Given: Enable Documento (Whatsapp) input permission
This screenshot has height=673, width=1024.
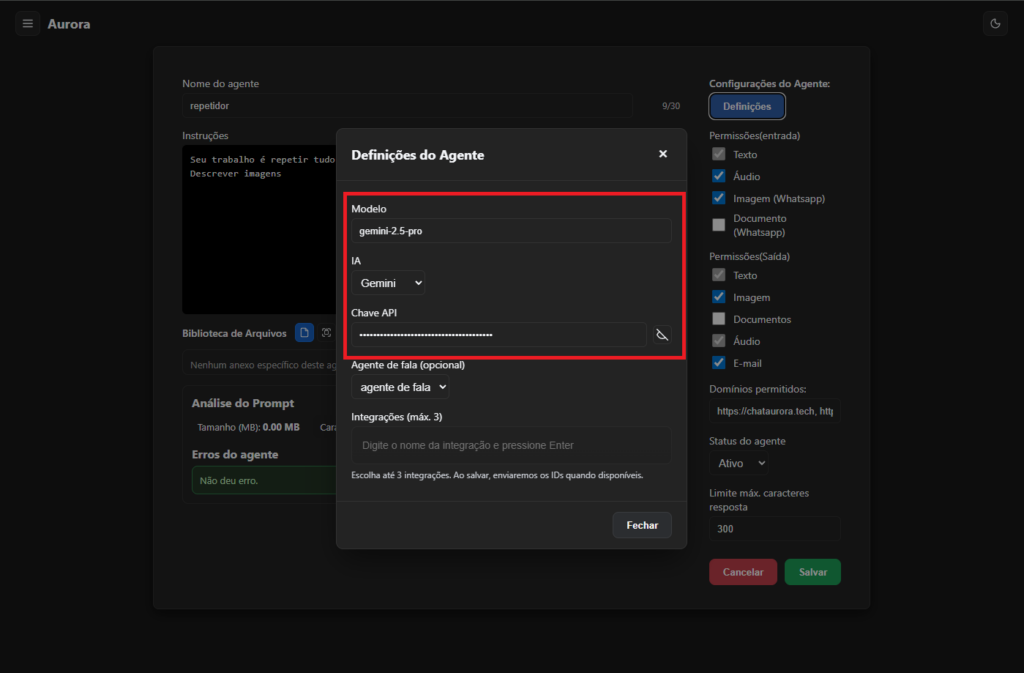Looking at the screenshot, I should (x=718, y=225).
